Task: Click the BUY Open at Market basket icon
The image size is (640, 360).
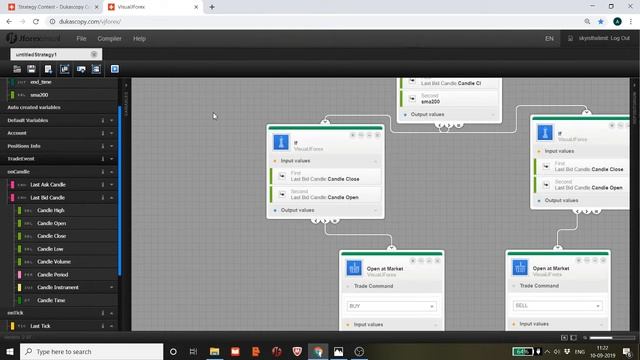Action: (x=354, y=268)
